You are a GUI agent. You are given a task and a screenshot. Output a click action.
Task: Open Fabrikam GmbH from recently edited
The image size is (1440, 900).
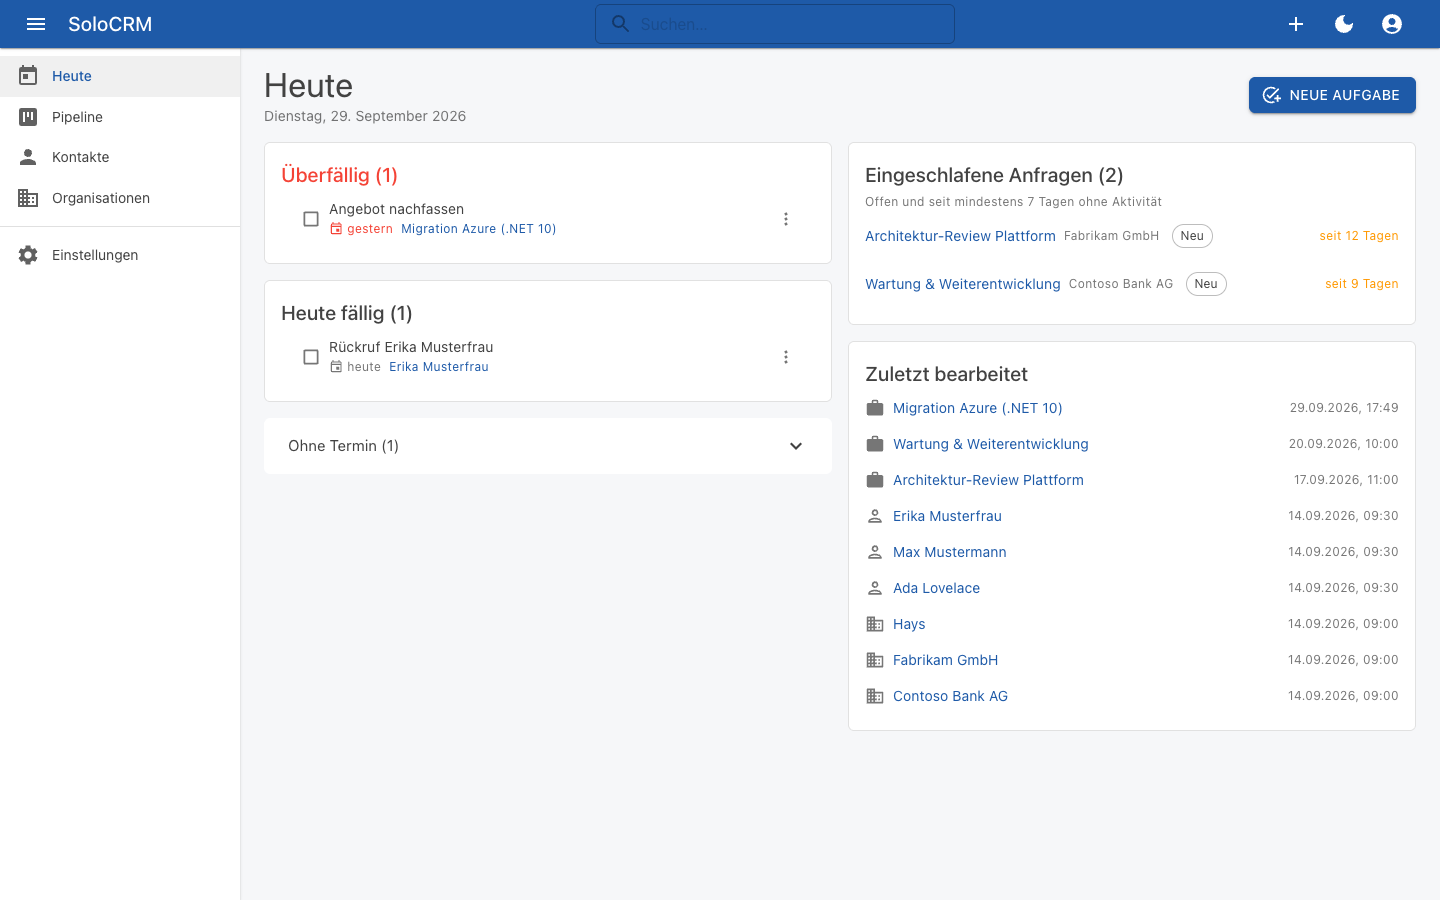pyautogui.click(x=945, y=660)
